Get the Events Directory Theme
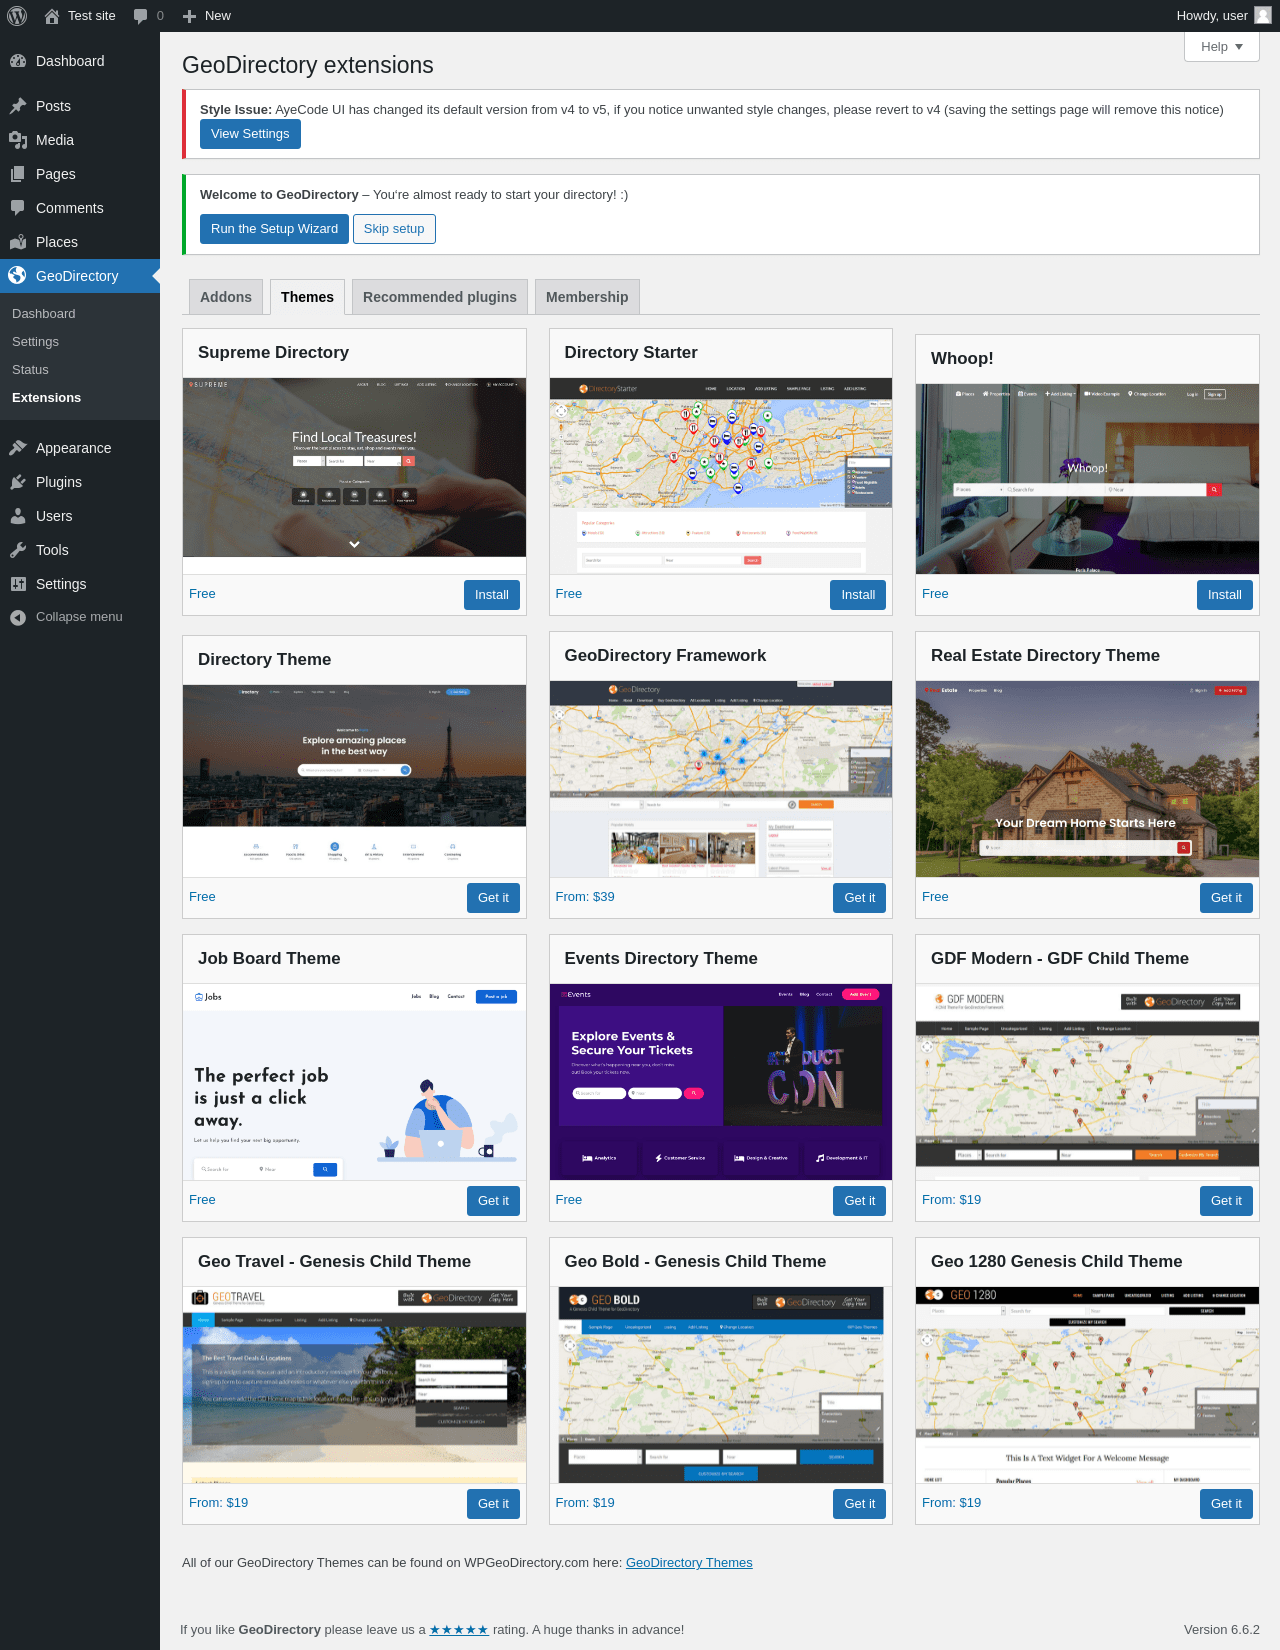 click(860, 1201)
